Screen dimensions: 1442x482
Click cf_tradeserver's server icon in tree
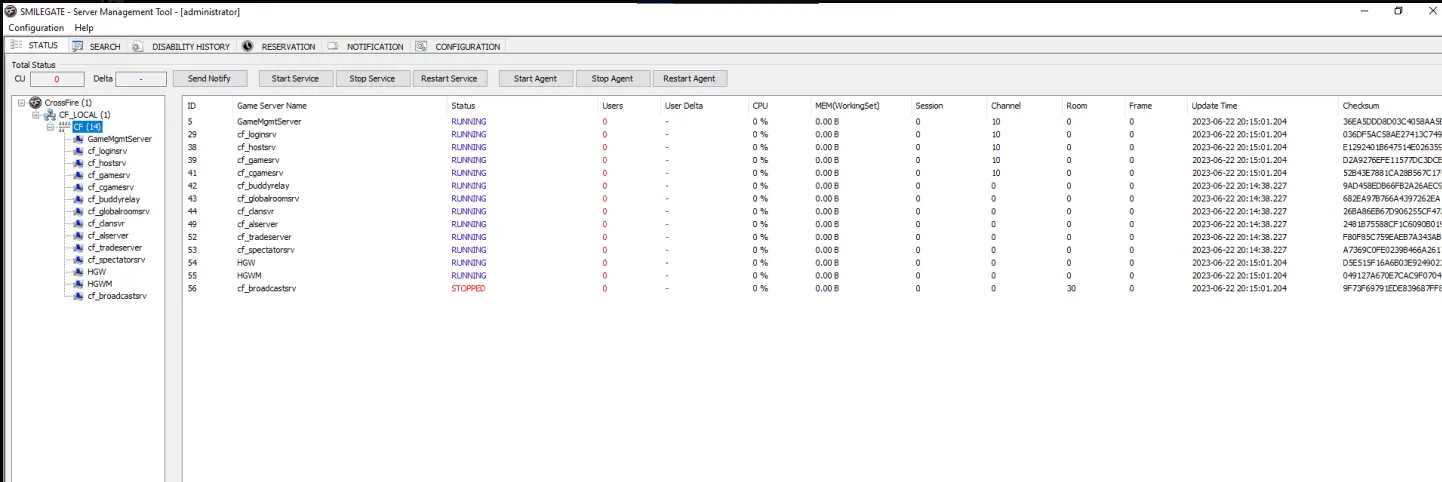[79, 247]
